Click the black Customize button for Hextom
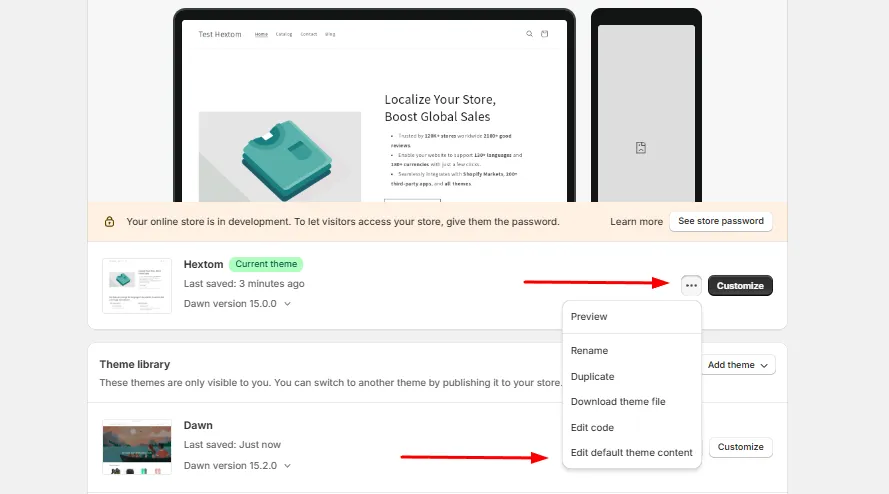This screenshot has width=889, height=494. coord(740,285)
